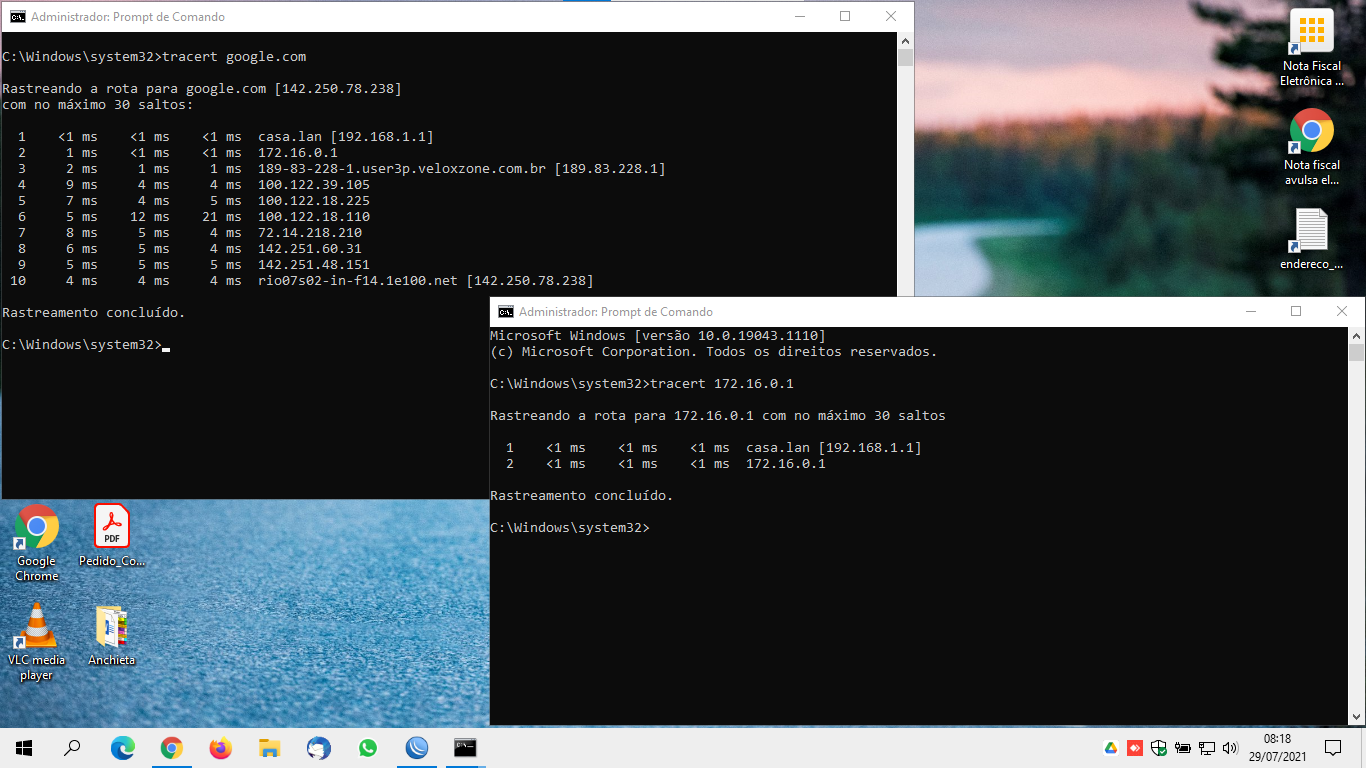Click hop address '72.14.218.210'

pos(310,233)
